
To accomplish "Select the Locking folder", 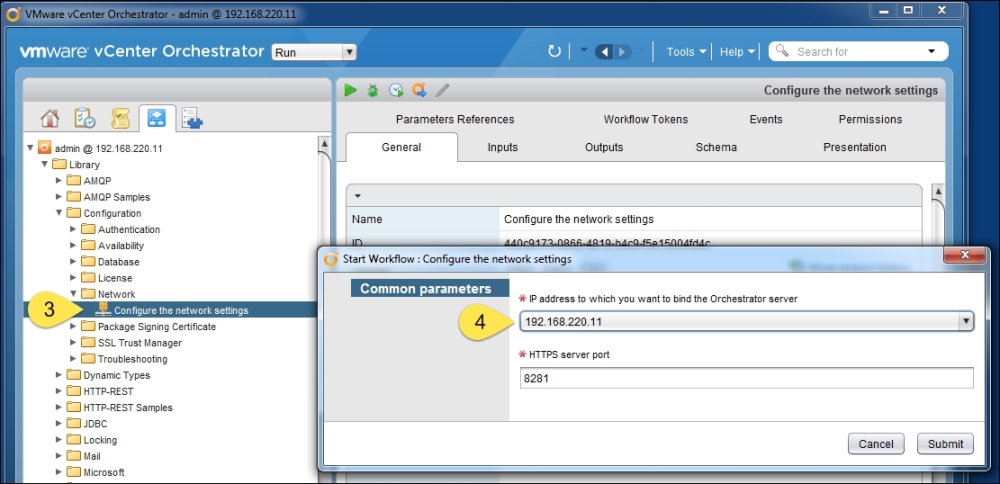I will [x=100, y=440].
